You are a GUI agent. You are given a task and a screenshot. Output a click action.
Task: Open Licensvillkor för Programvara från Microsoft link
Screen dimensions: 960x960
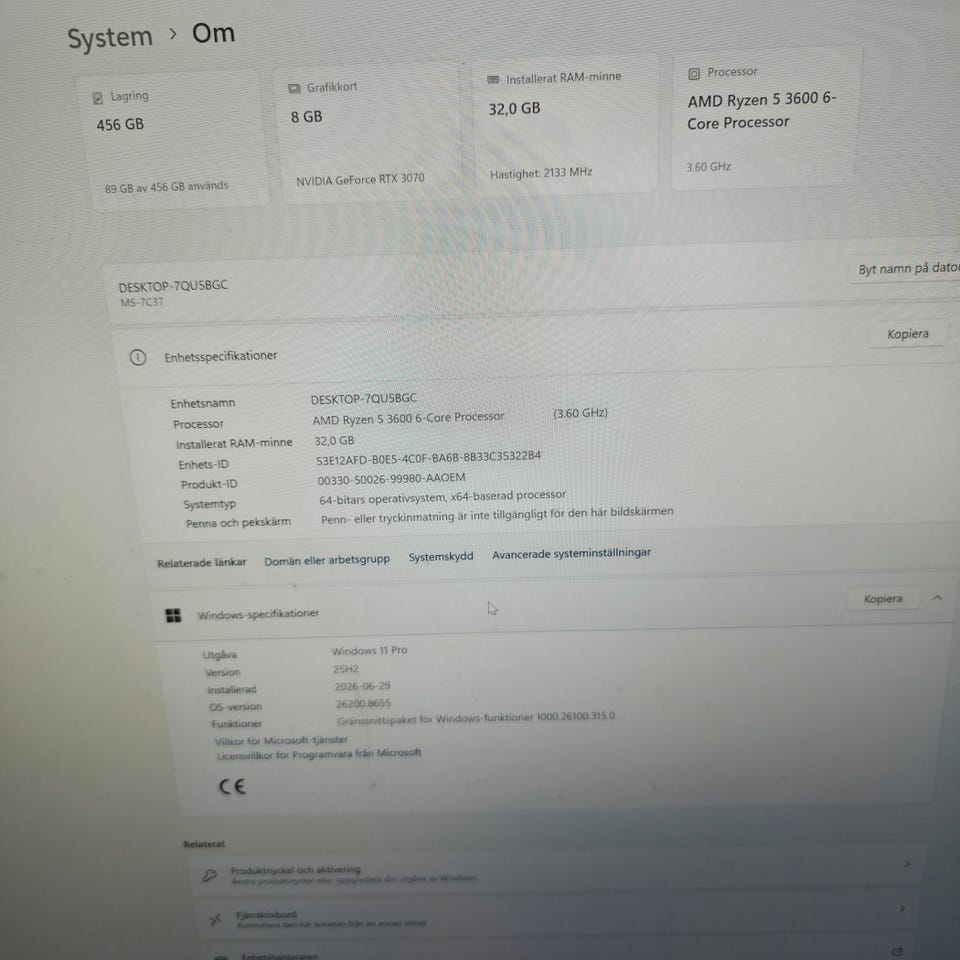(319, 754)
